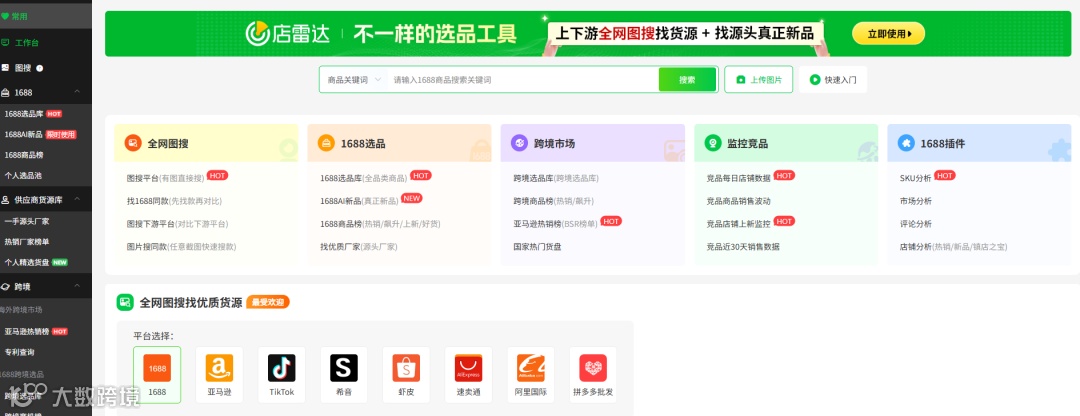Click the blue 1688插件 card header icon
This screenshot has width=1080, height=416.
[906, 143]
